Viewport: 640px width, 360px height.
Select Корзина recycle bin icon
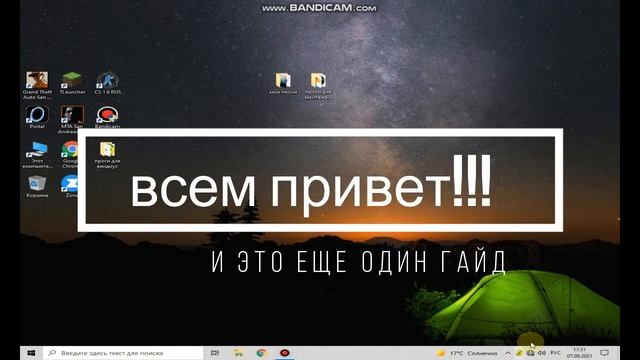(x=37, y=187)
